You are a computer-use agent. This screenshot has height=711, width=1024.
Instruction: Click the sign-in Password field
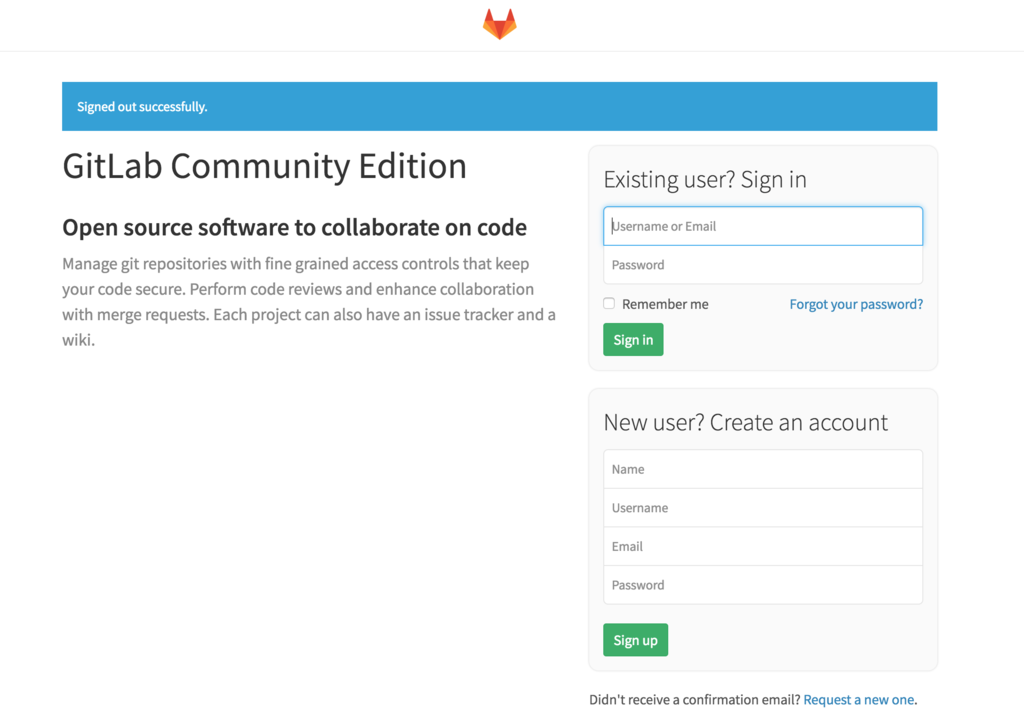pos(763,265)
